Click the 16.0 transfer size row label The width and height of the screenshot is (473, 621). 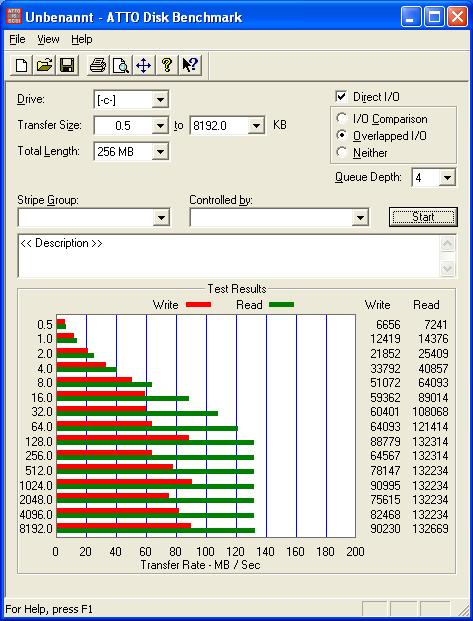42,398
